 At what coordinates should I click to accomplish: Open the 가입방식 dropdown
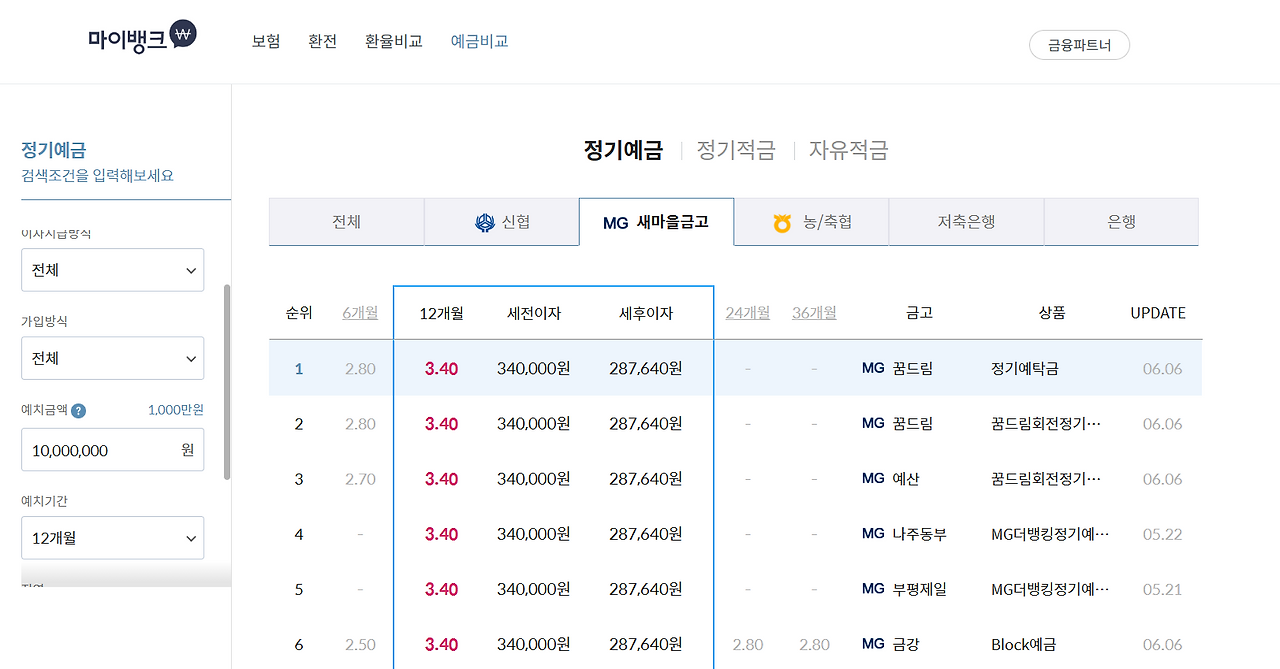pos(113,358)
